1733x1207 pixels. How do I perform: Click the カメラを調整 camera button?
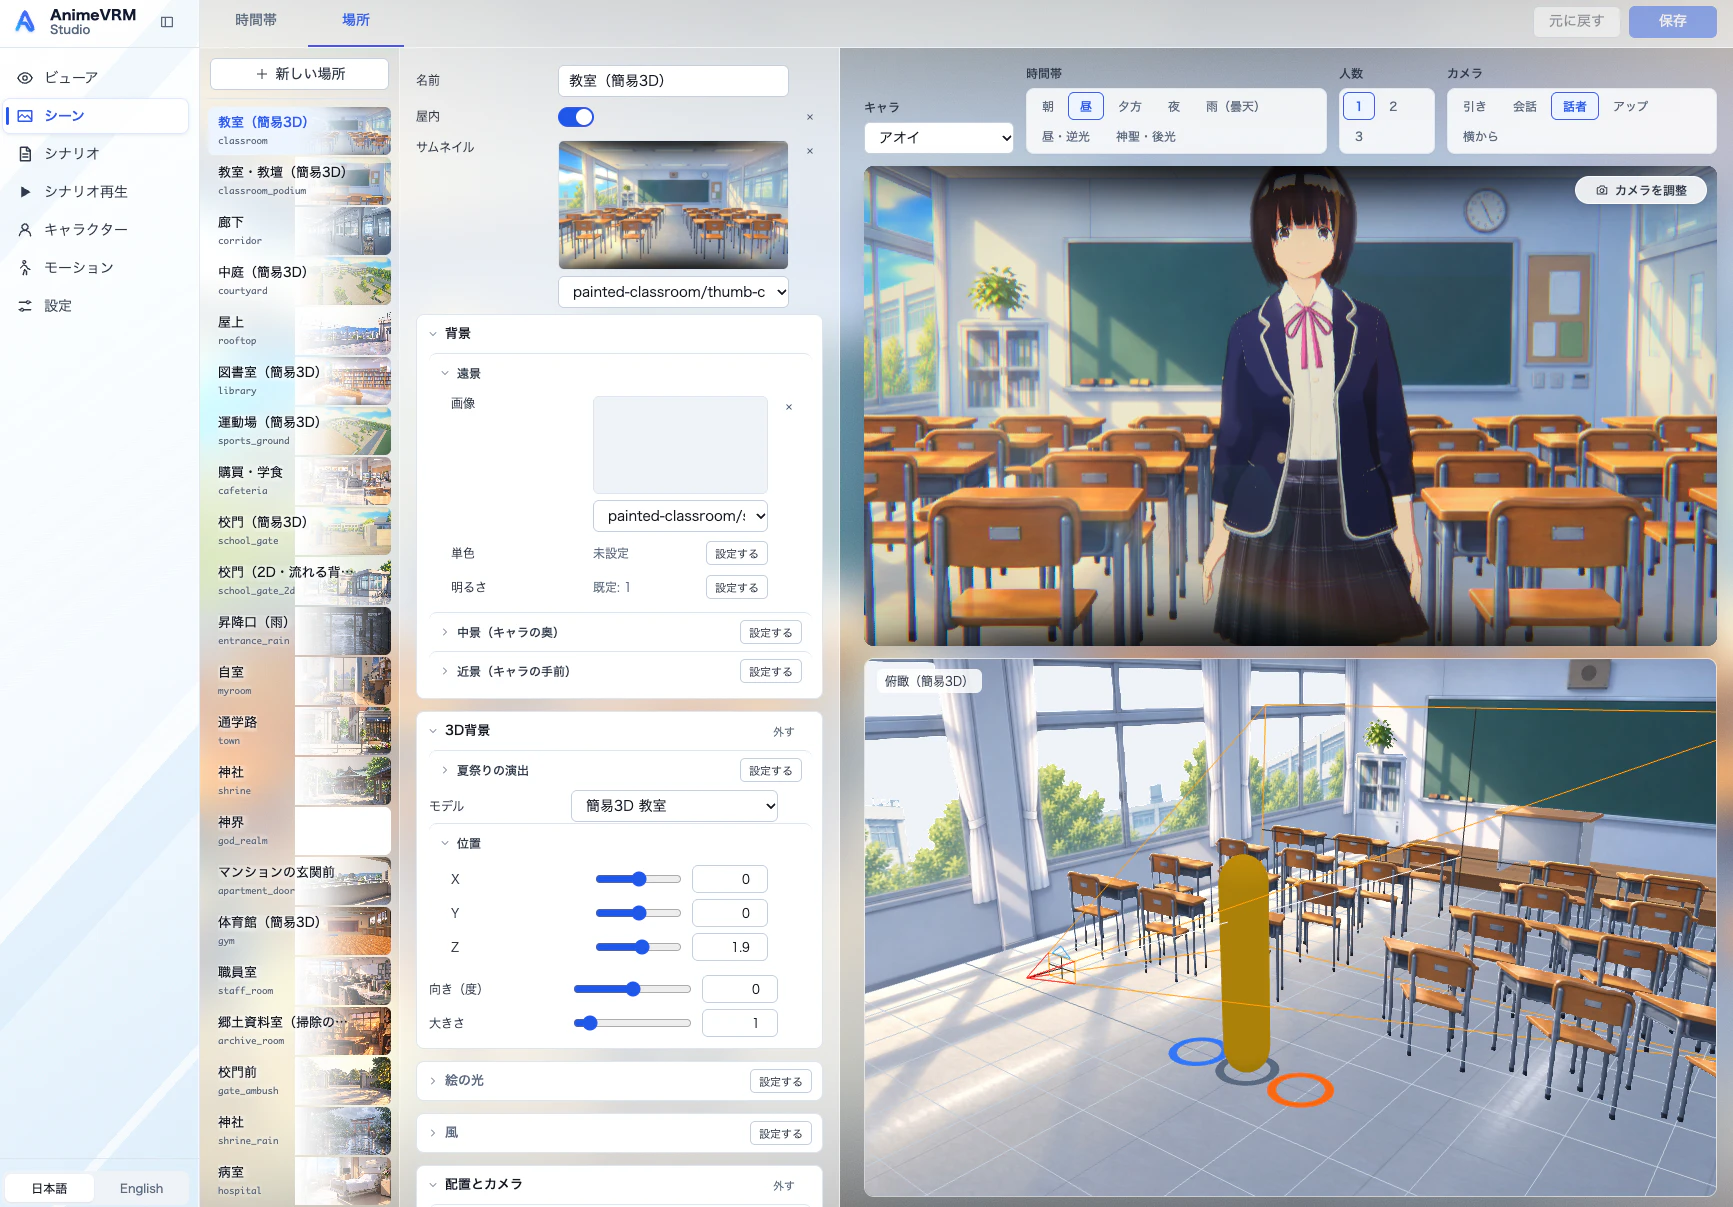tap(1641, 190)
